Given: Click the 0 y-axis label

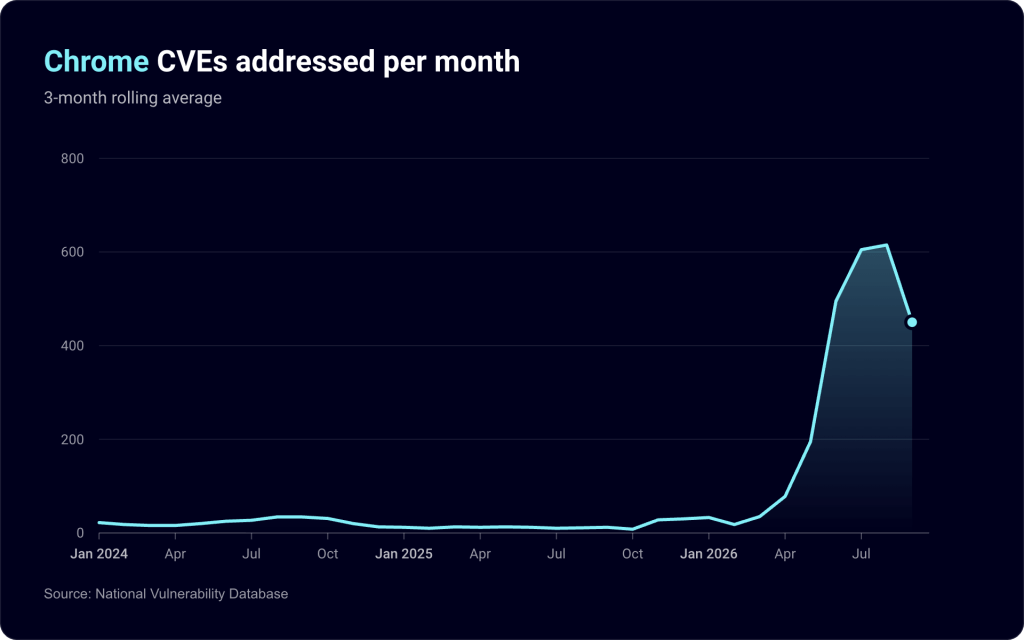Looking at the screenshot, I should pyautogui.click(x=80, y=533).
